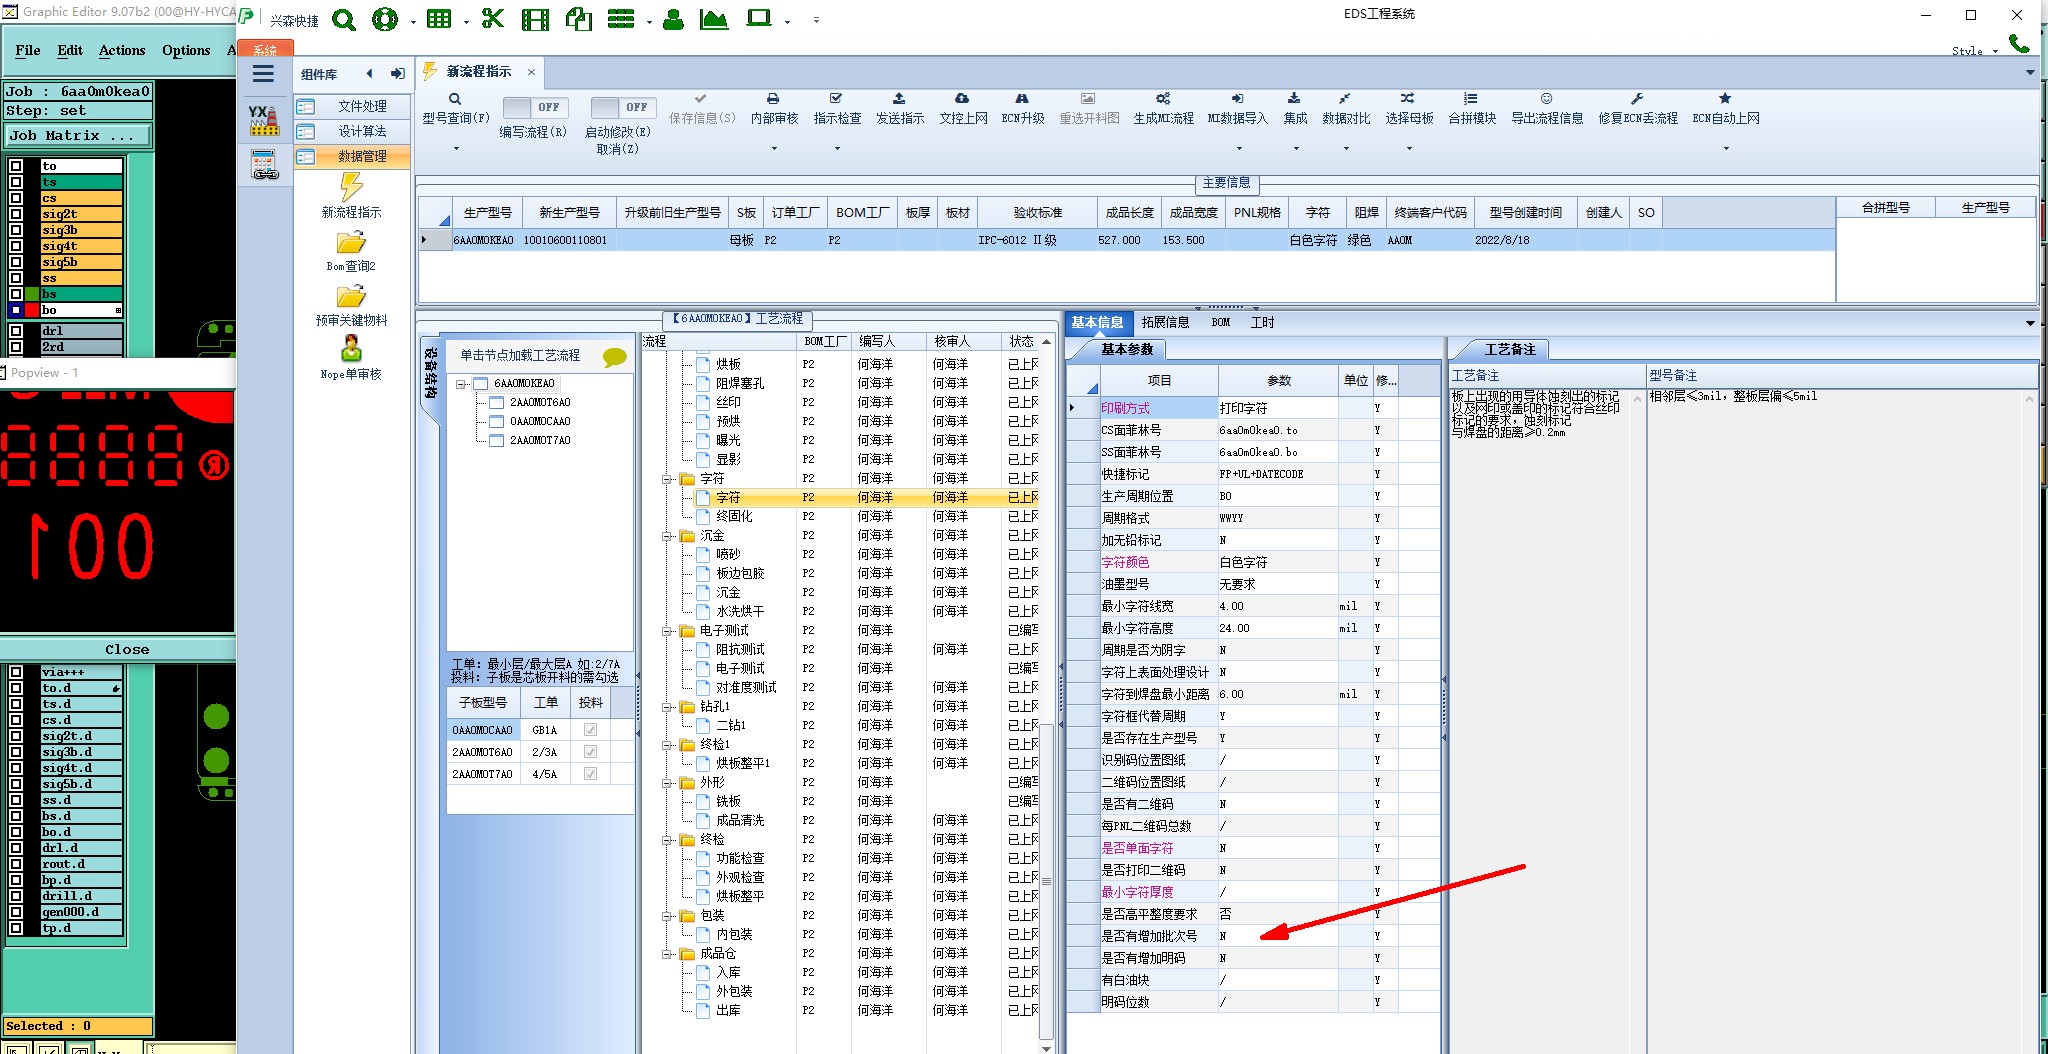Toggle 投料 checkbox for 2AAOMOT6AO row
This screenshot has width=2048, height=1054.
coord(590,752)
